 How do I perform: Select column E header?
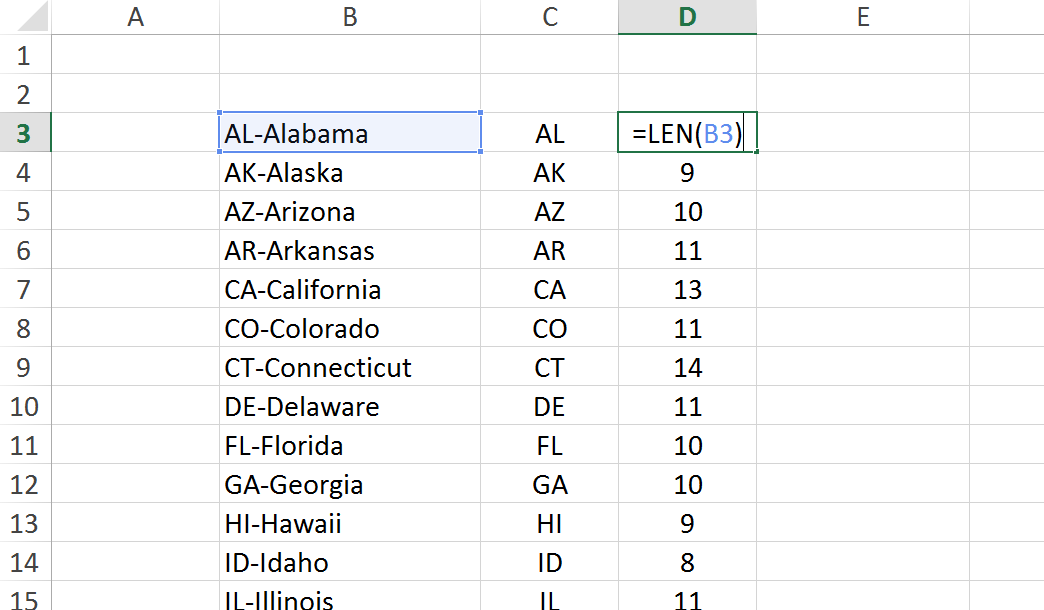point(862,17)
